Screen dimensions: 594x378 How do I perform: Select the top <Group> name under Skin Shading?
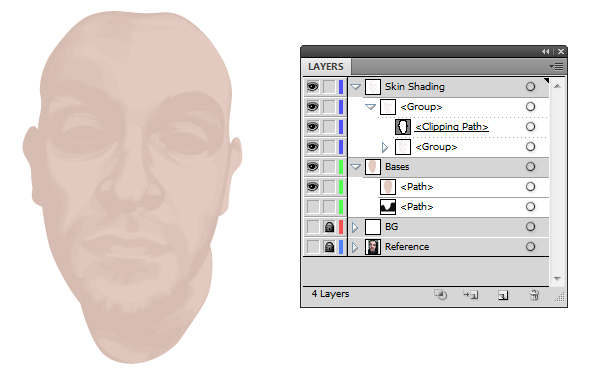pyautogui.click(x=421, y=107)
